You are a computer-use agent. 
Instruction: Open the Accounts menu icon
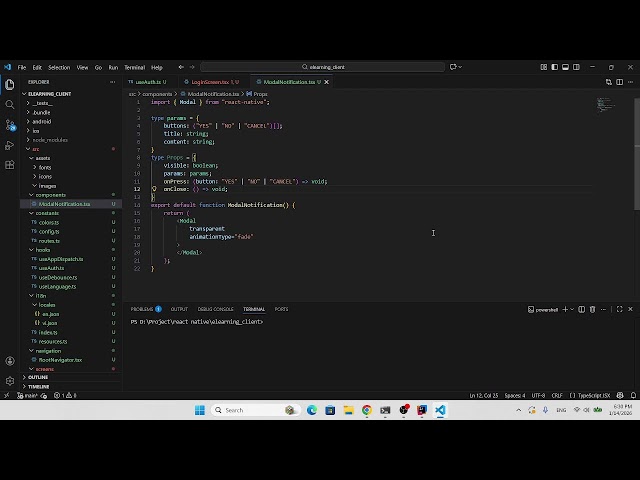(x=10, y=361)
